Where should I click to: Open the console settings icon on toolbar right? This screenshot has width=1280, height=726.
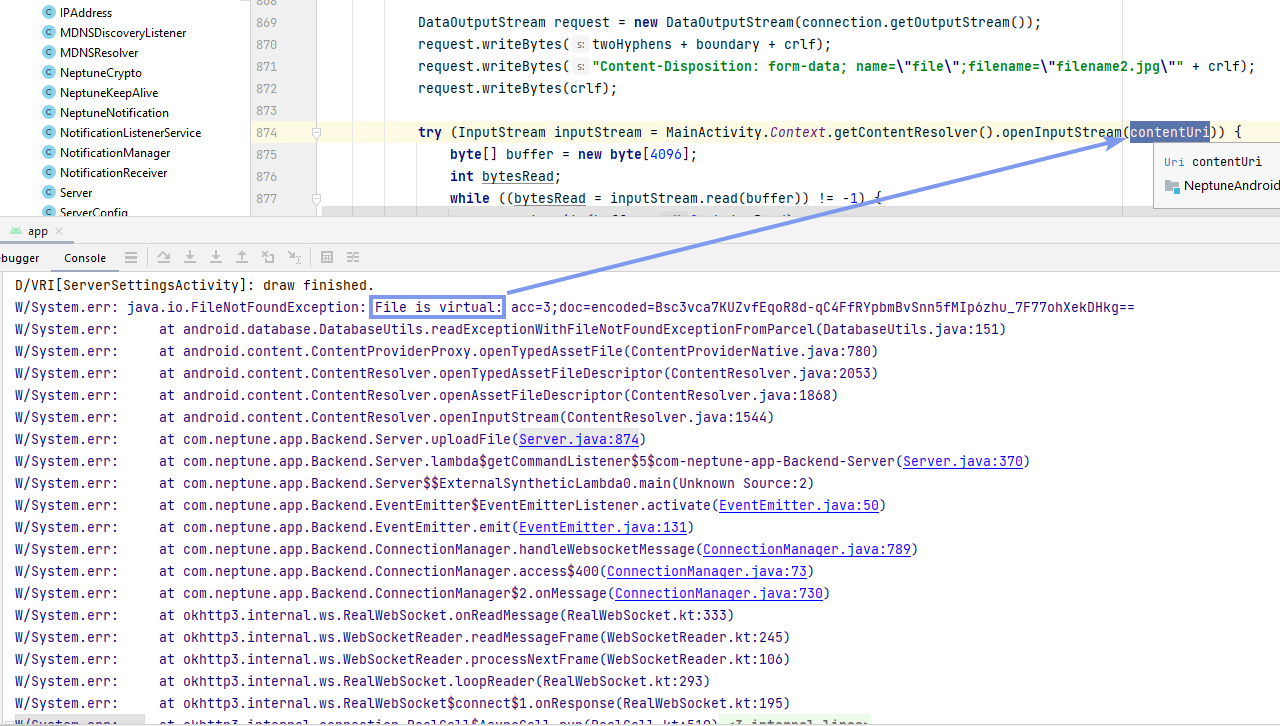(352, 257)
